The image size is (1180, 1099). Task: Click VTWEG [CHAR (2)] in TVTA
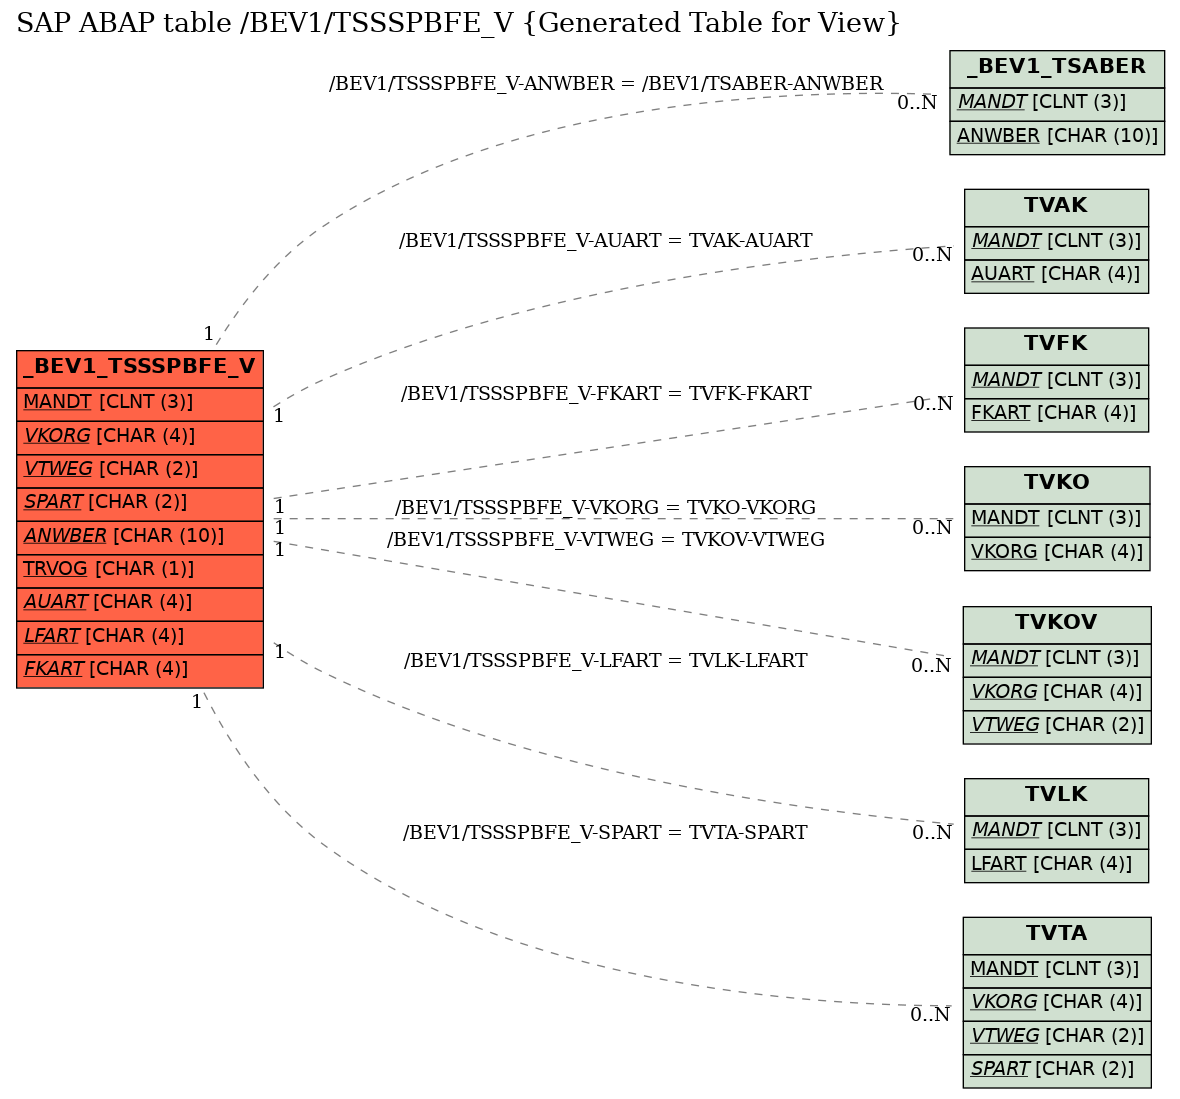1057,1037
